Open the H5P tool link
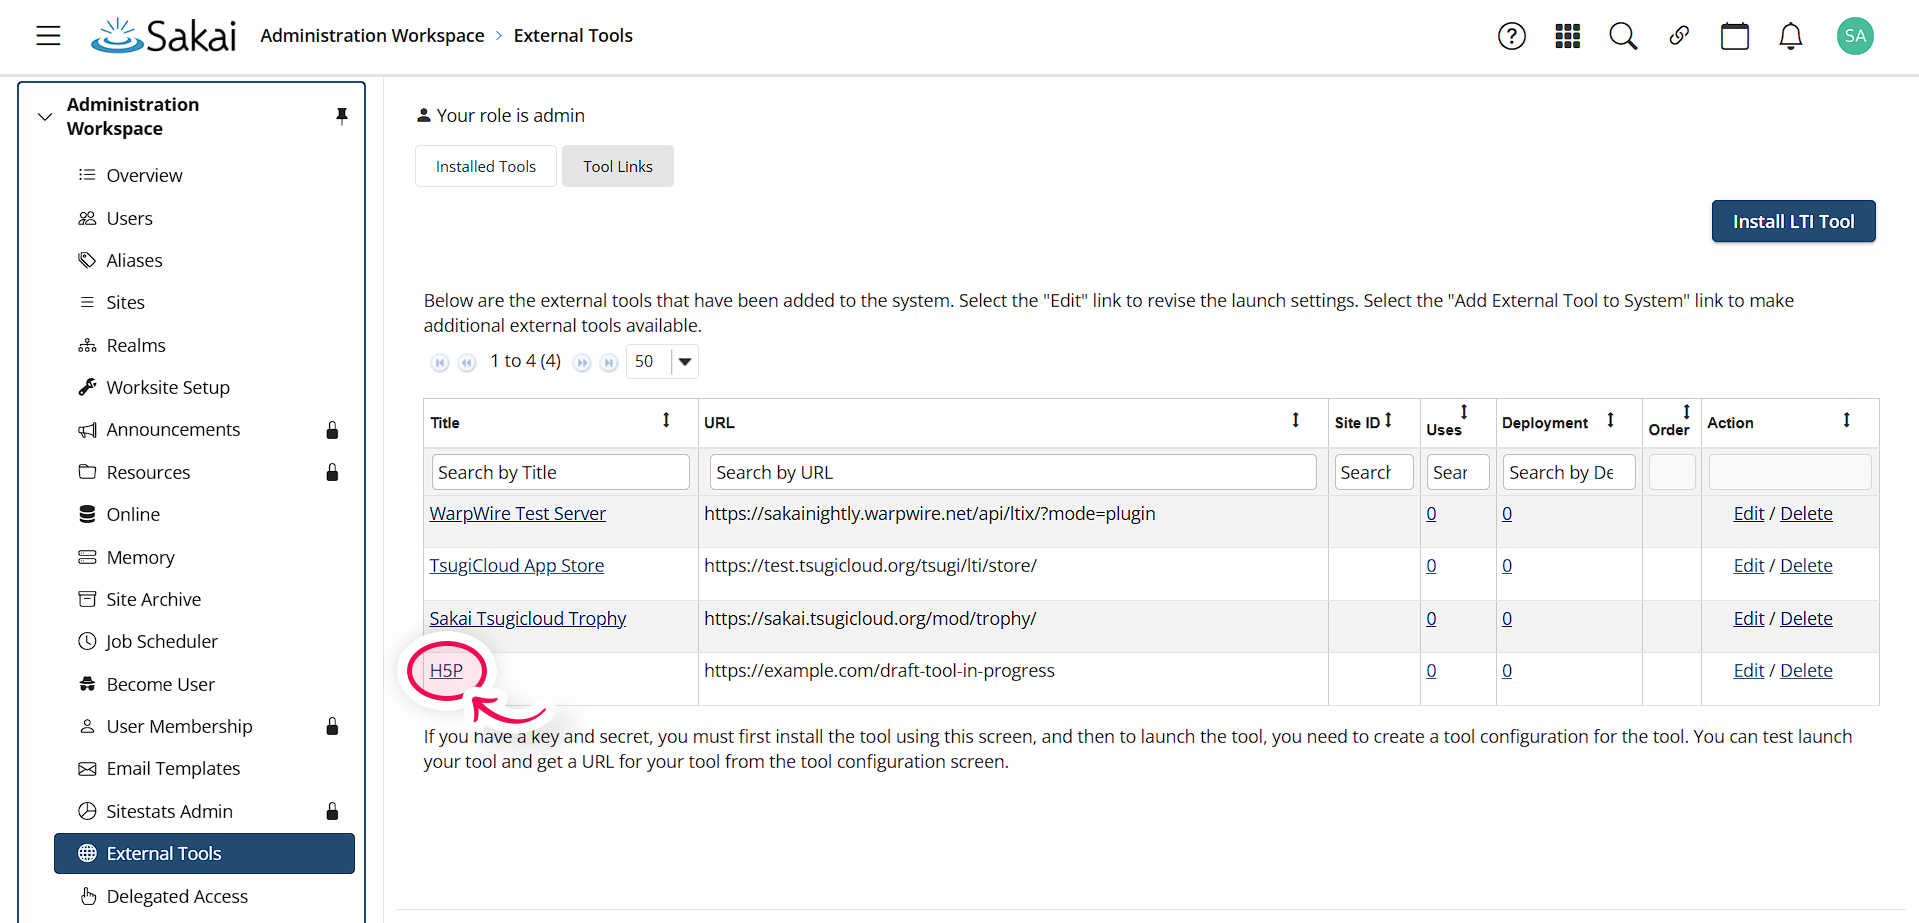The height and width of the screenshot is (923, 1919). click(446, 670)
